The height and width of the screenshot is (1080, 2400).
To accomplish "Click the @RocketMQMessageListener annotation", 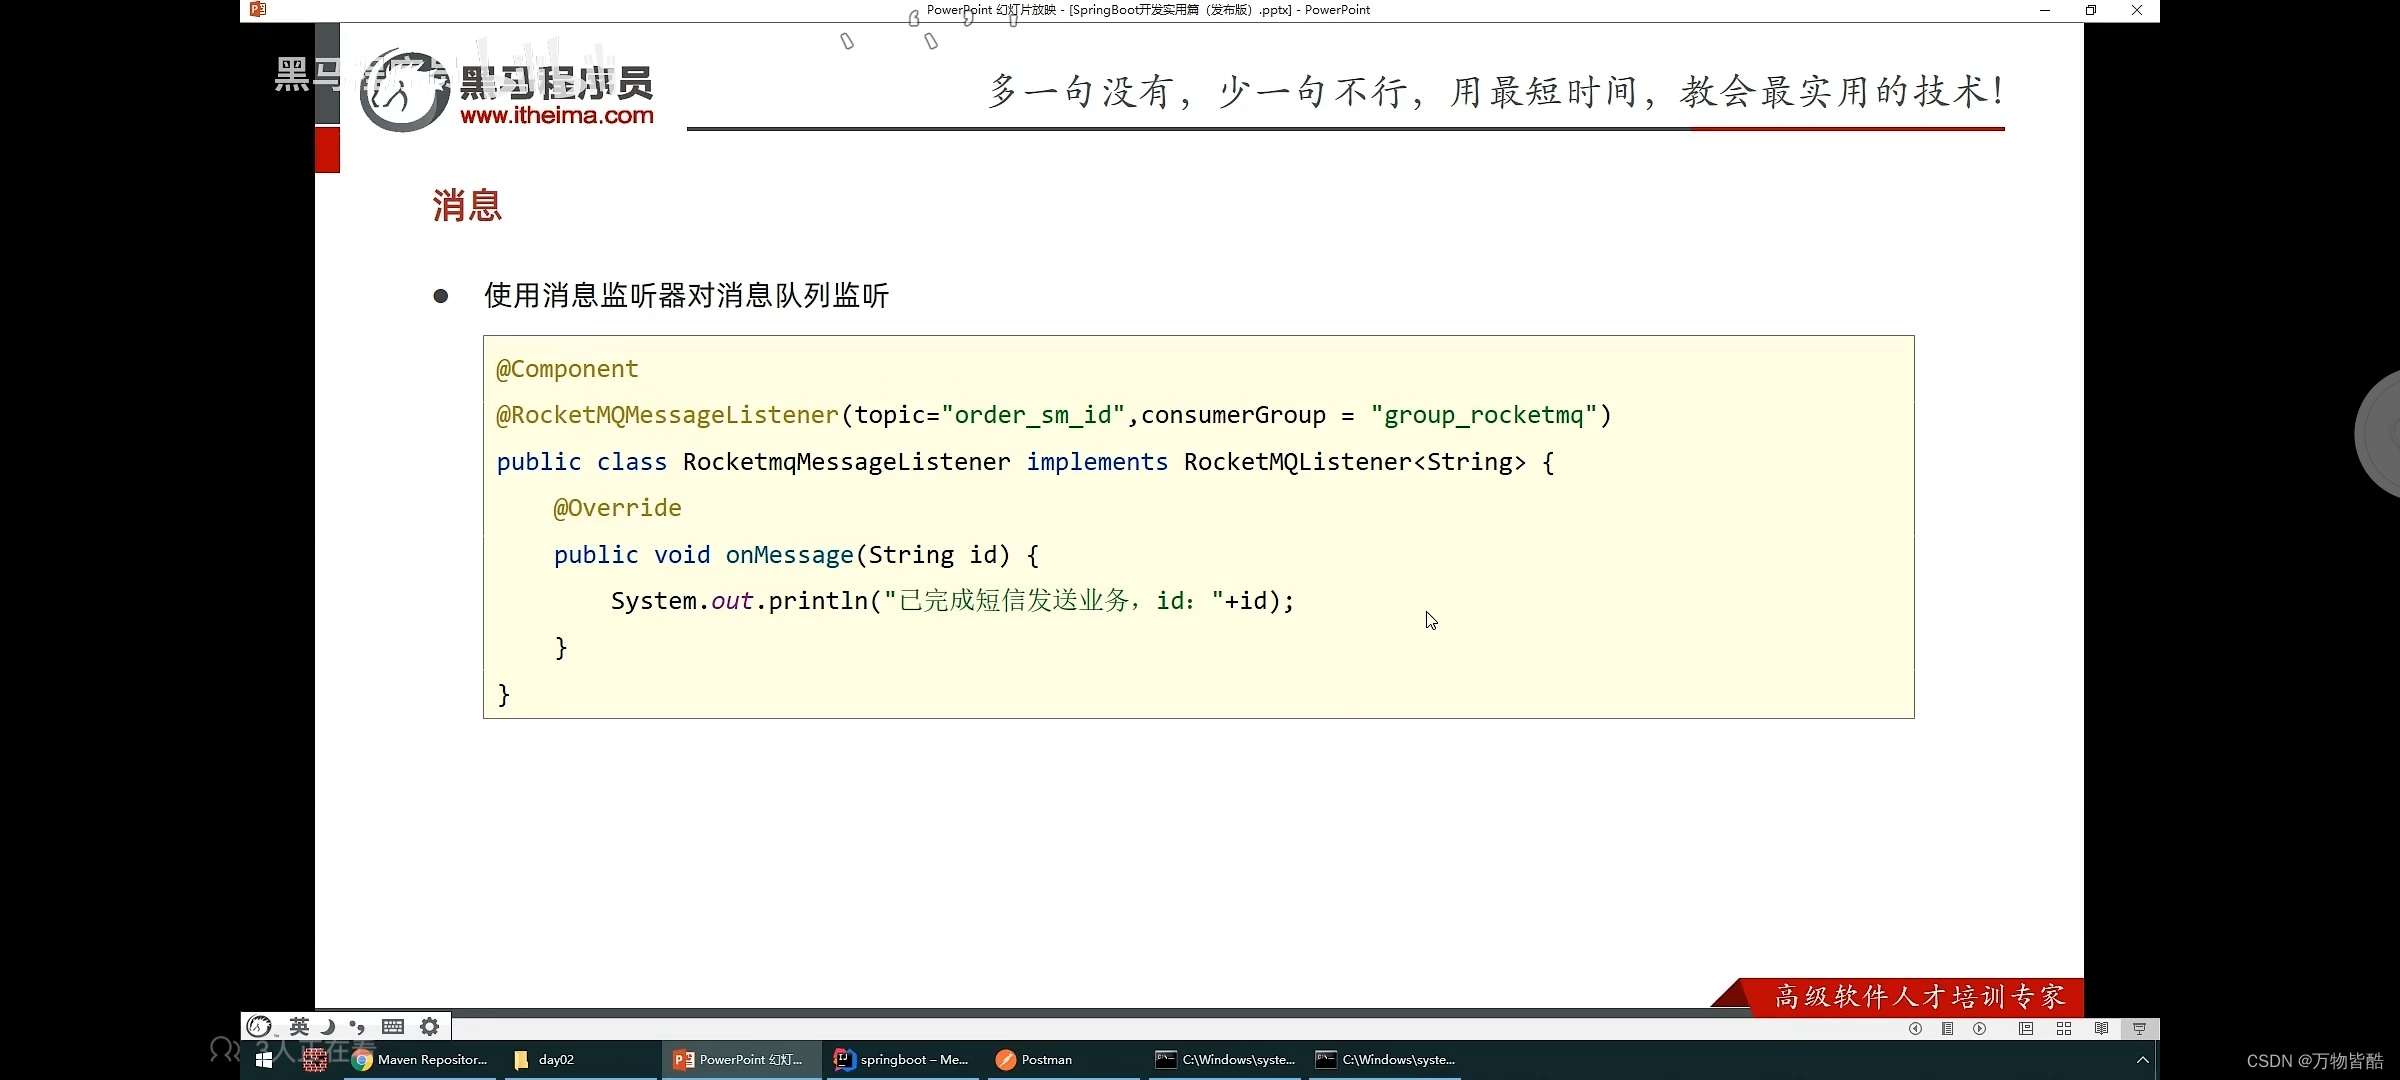I will tap(667, 415).
